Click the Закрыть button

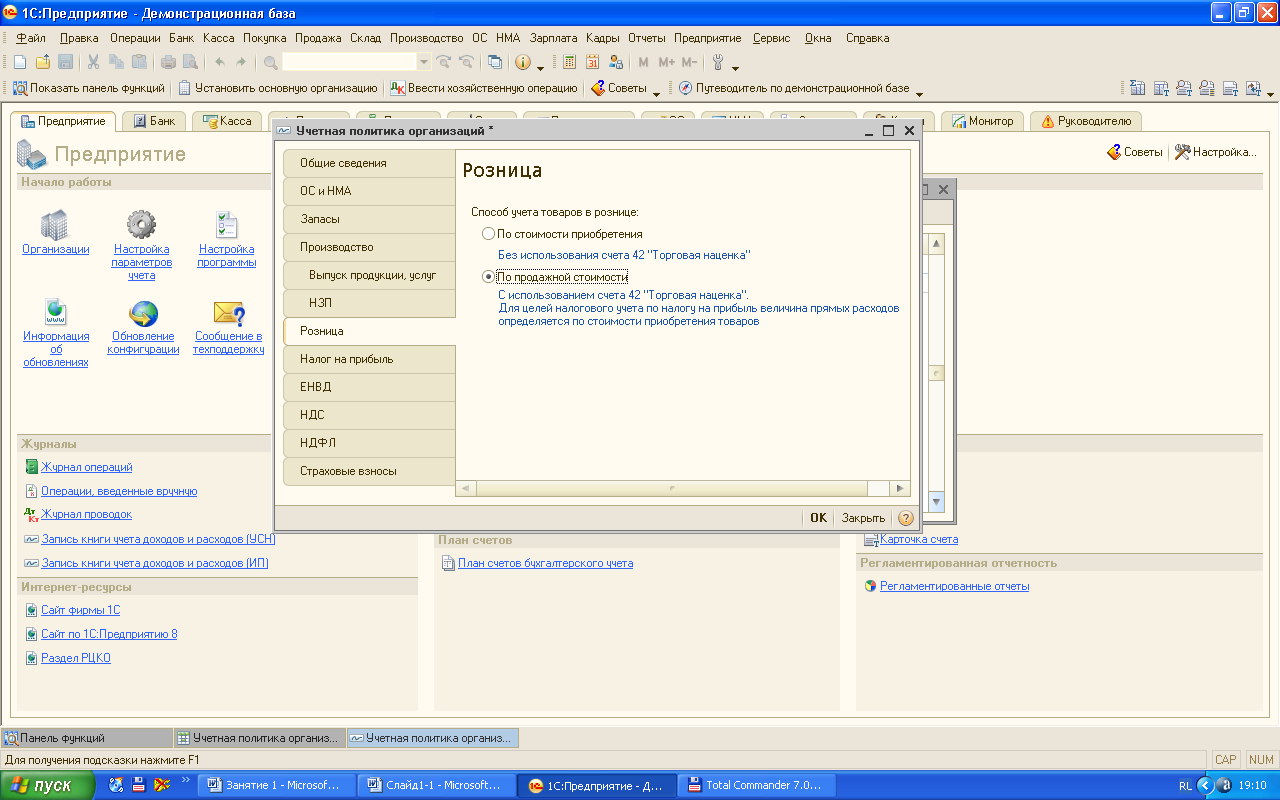(x=863, y=518)
